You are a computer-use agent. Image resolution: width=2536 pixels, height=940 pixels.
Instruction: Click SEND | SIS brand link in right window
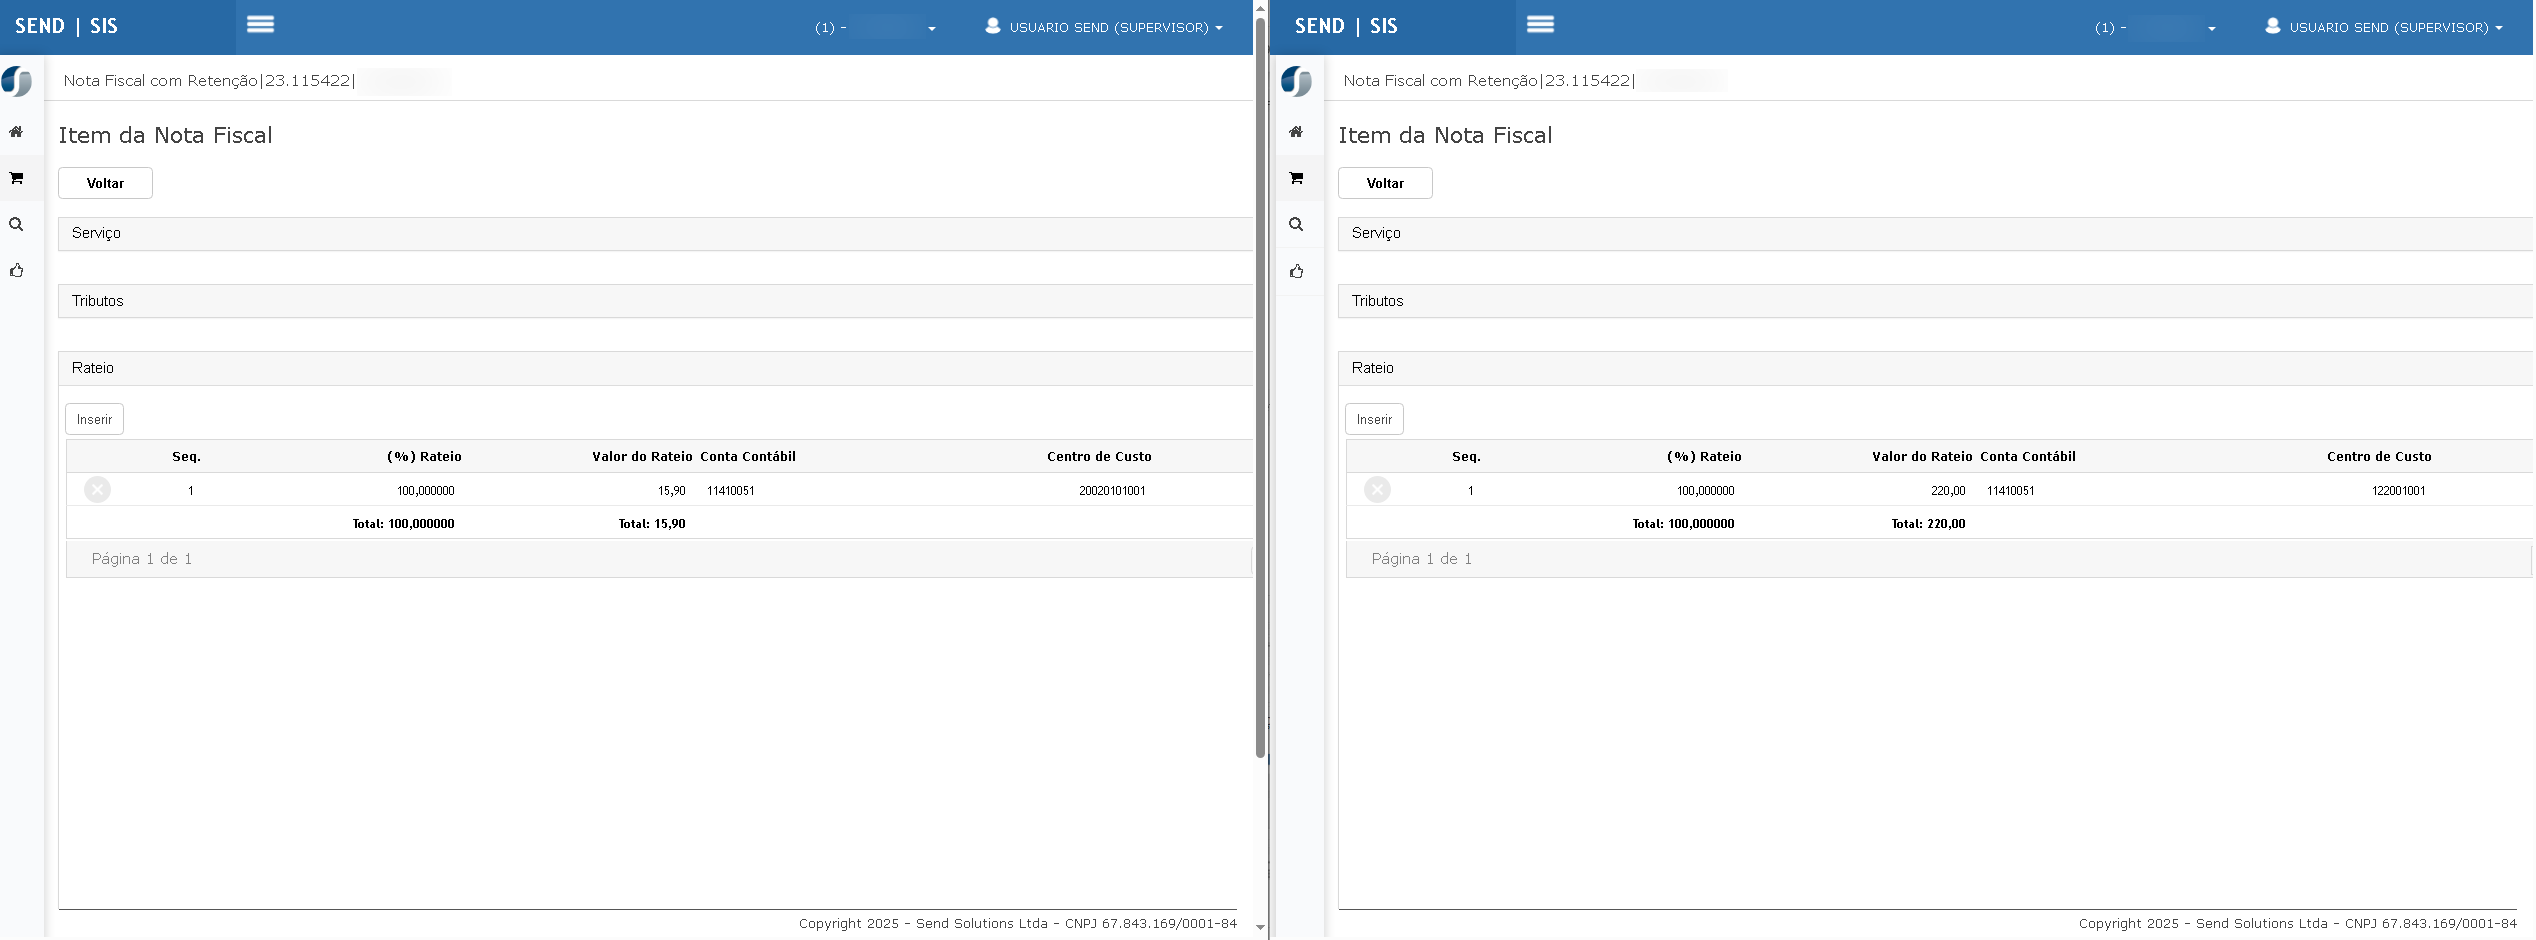pos(1346,26)
